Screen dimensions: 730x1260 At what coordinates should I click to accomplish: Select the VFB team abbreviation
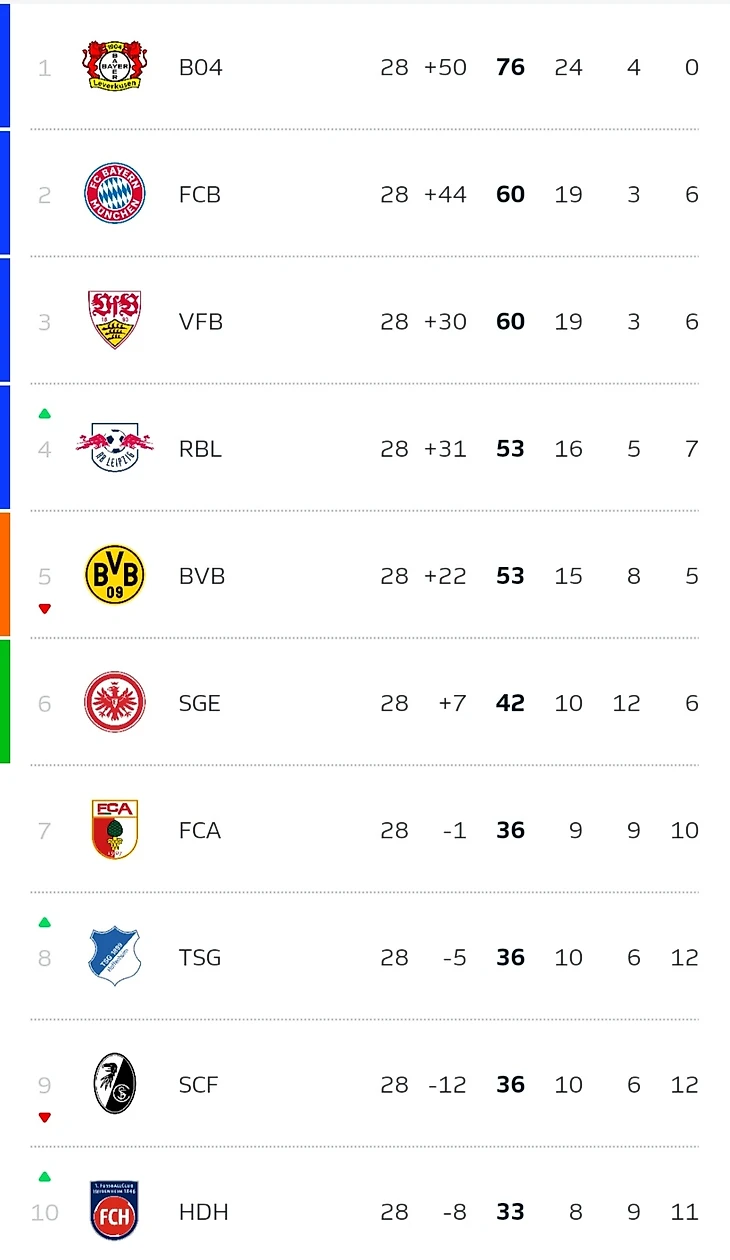point(200,322)
